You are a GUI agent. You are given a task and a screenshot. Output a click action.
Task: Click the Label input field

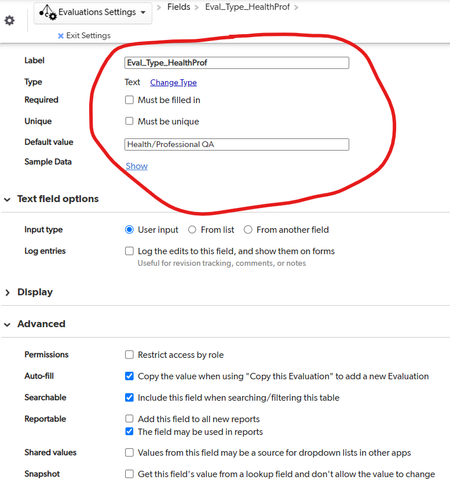[x=237, y=63]
